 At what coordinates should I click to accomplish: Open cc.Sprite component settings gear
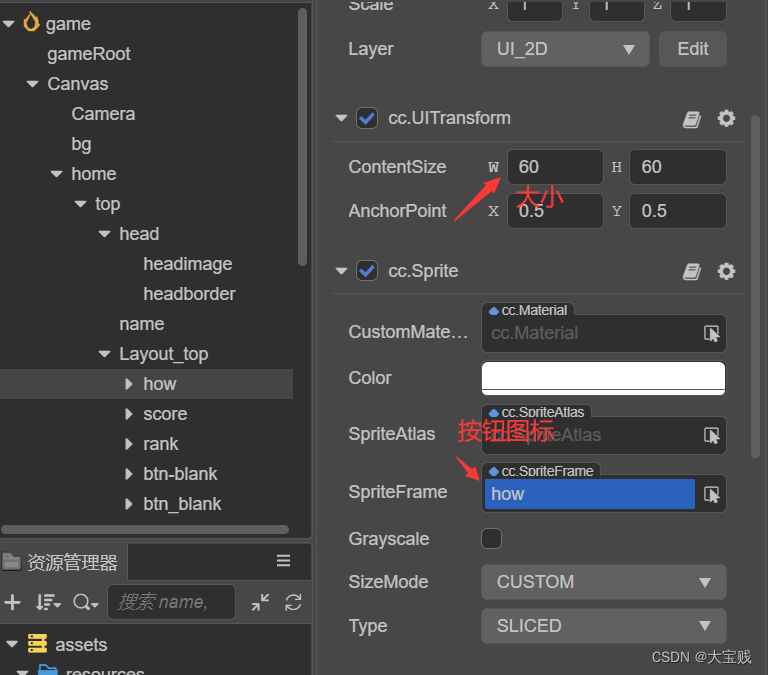click(x=726, y=272)
